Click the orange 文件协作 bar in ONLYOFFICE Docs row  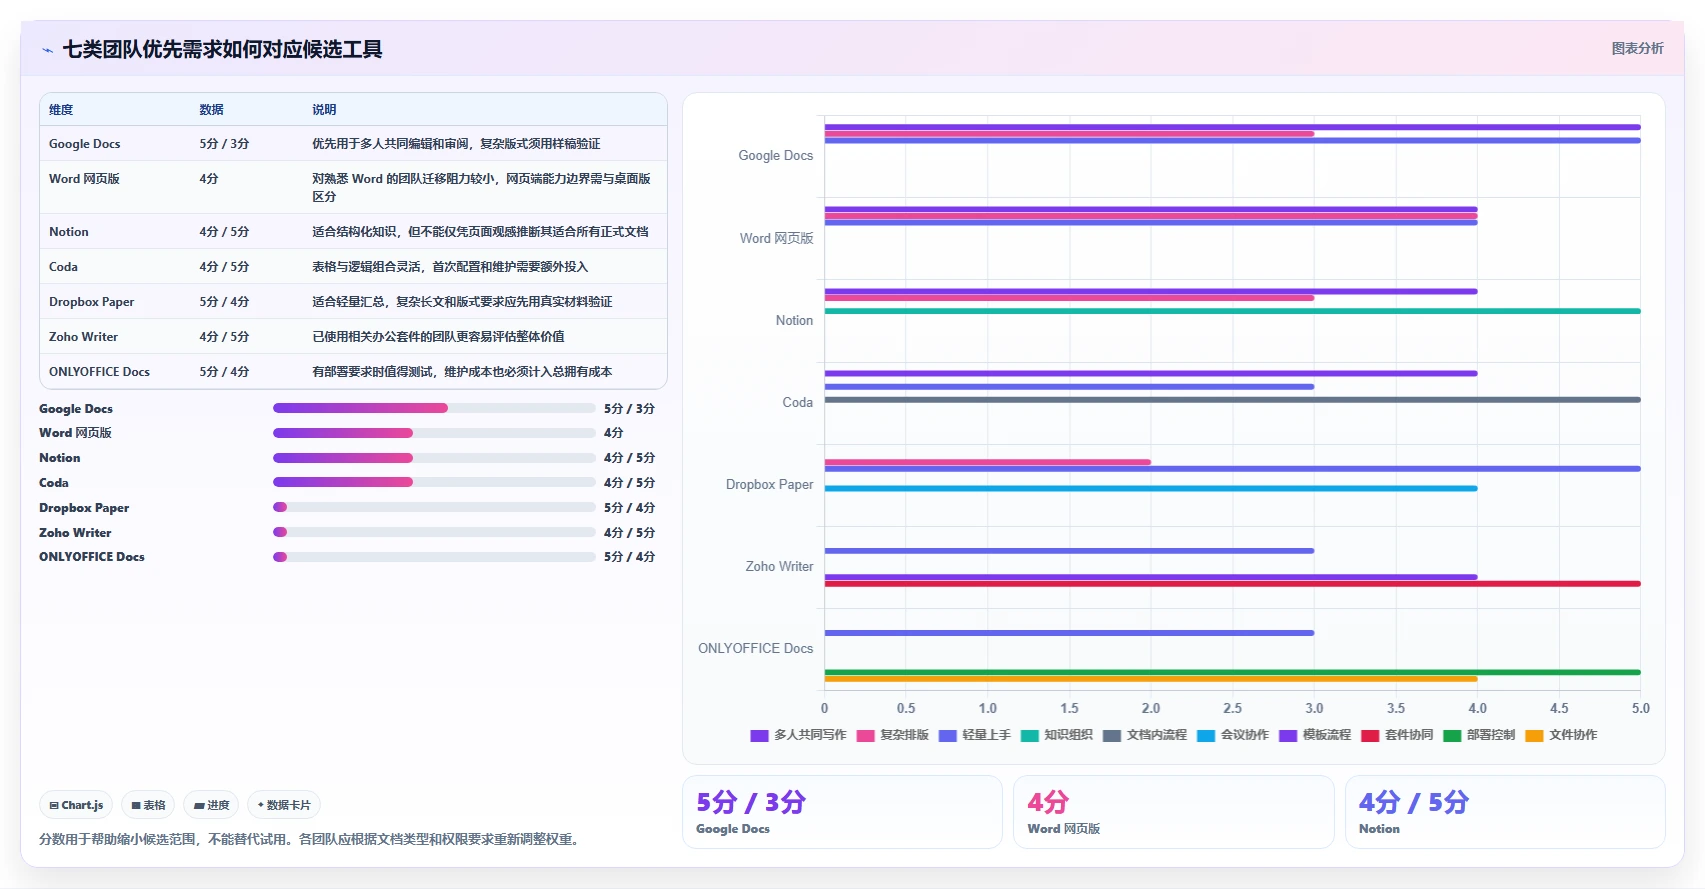coord(1151,679)
